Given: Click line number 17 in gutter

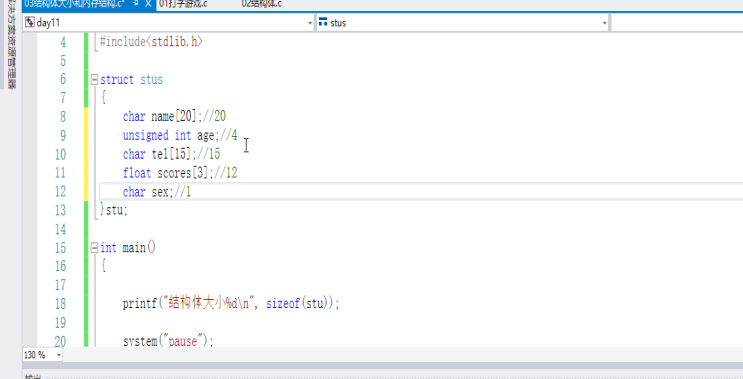Looking at the screenshot, I should (60, 285).
